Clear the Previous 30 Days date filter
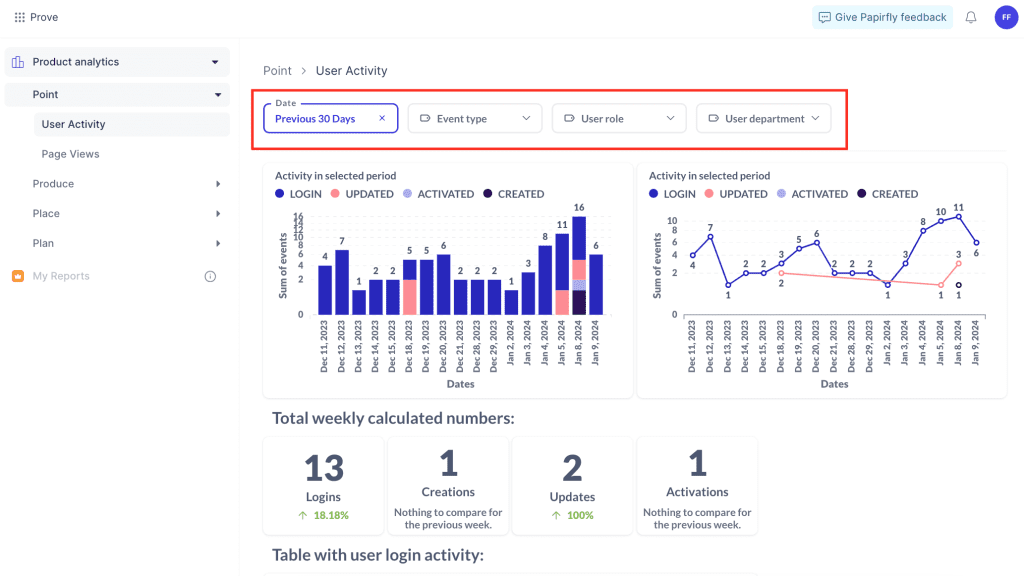1024x576 pixels. coord(382,118)
